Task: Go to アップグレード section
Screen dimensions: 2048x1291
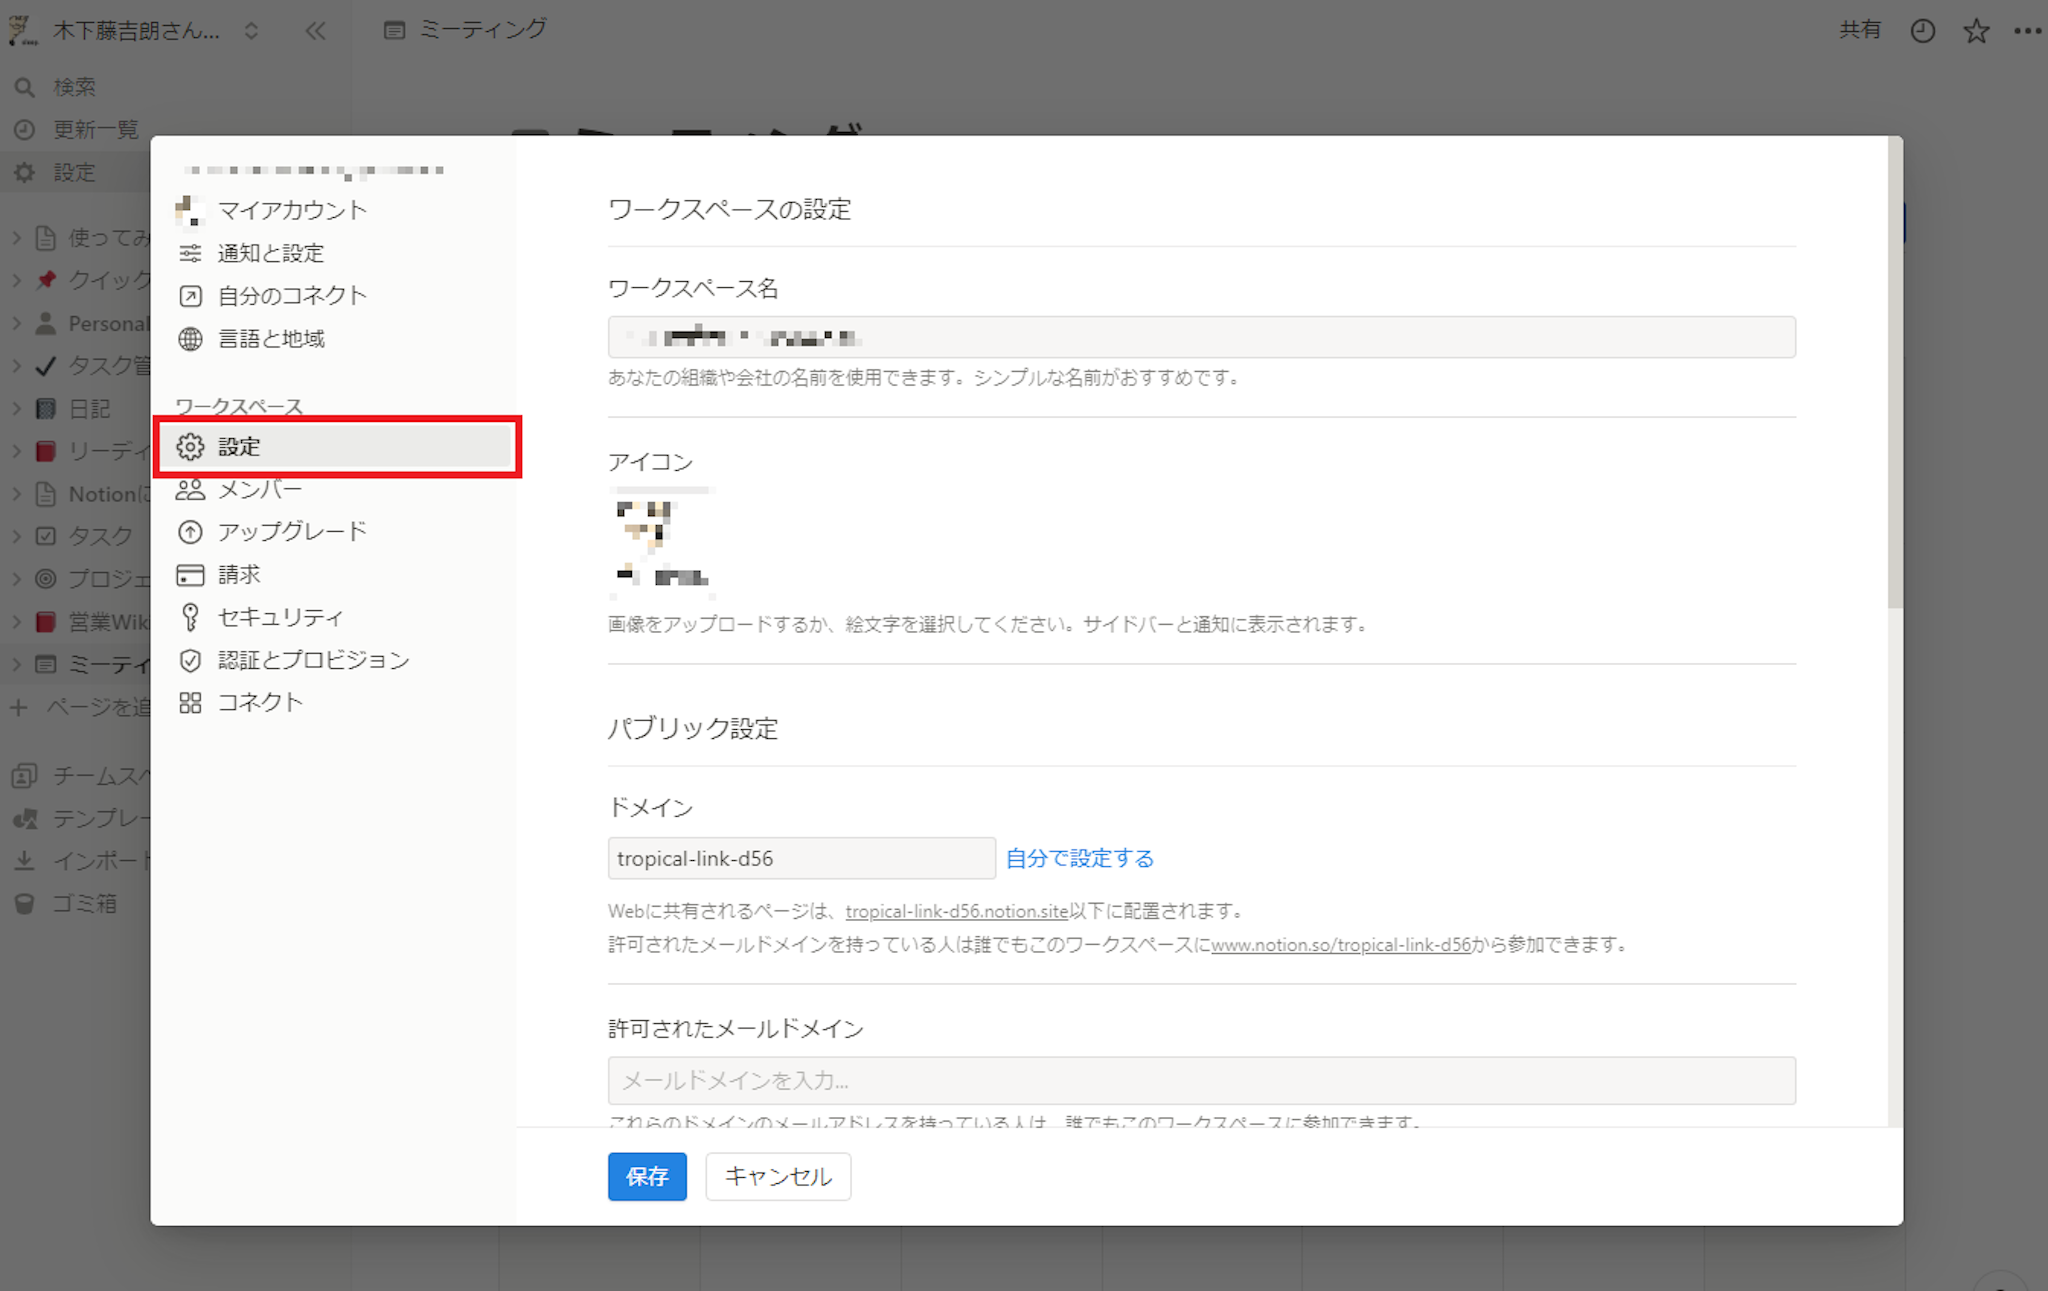Action: (292, 531)
